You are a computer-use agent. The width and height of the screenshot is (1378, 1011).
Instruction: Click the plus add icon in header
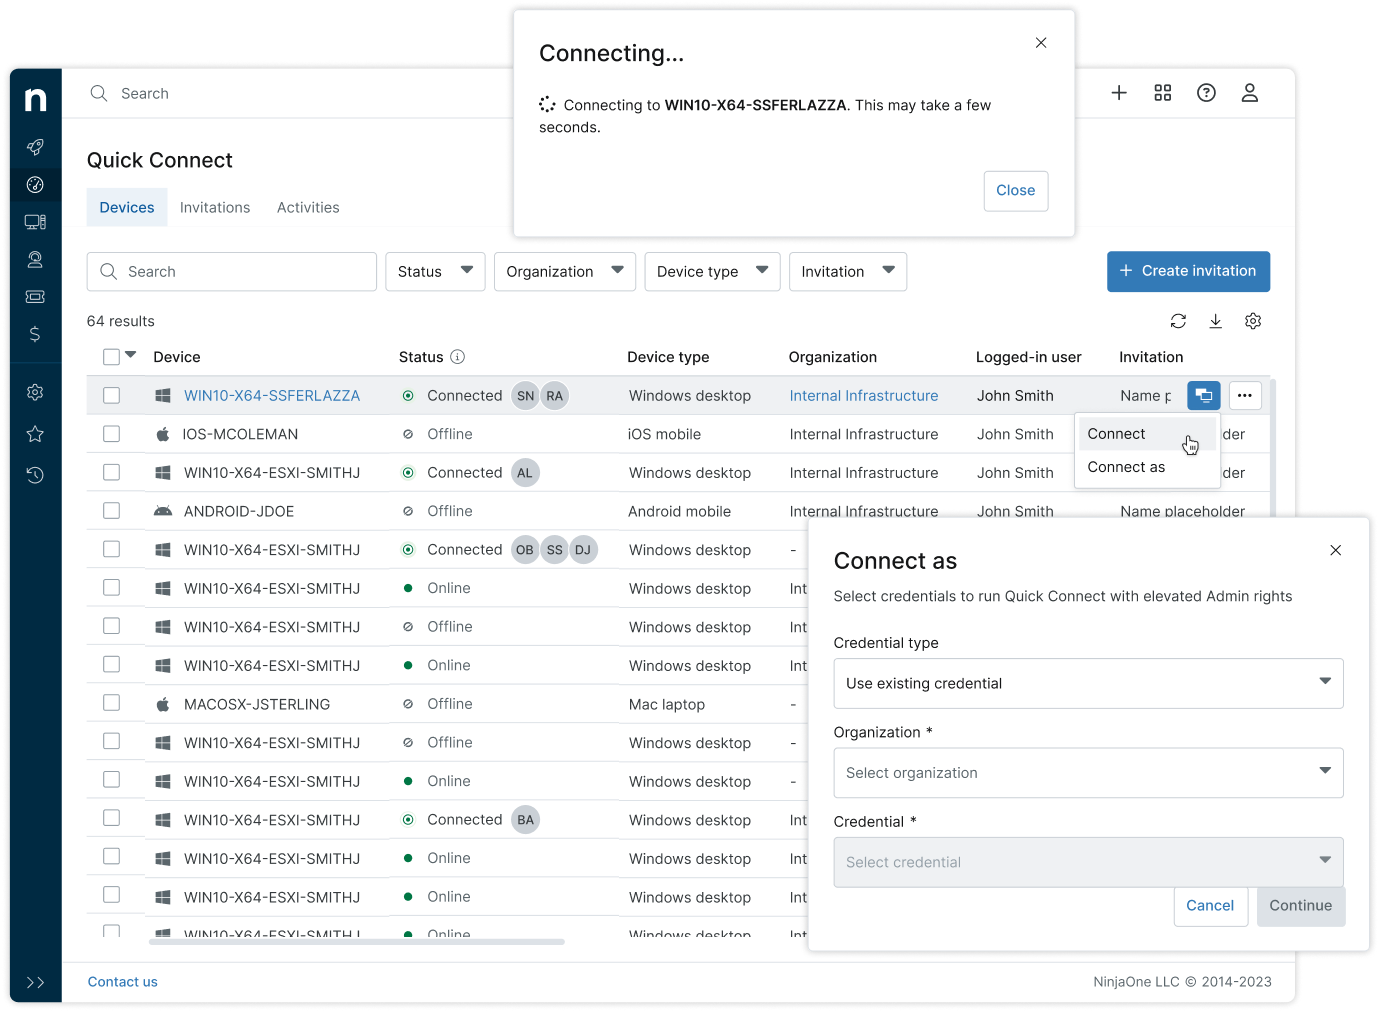tap(1119, 93)
